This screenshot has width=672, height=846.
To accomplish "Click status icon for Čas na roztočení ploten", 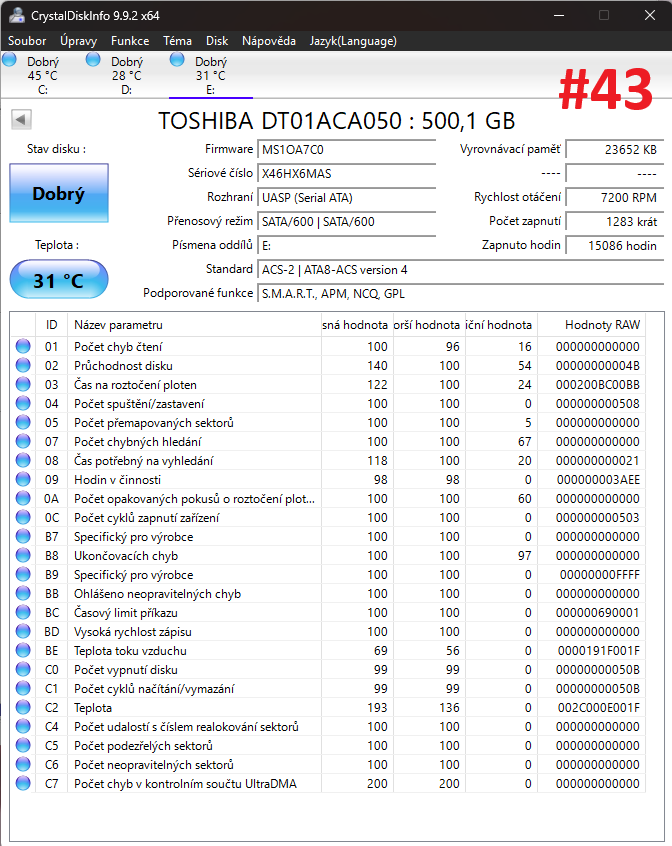I will (23, 384).
